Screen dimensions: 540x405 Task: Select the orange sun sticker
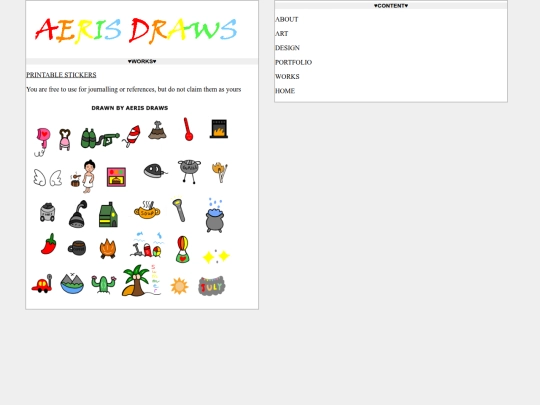tap(179, 286)
